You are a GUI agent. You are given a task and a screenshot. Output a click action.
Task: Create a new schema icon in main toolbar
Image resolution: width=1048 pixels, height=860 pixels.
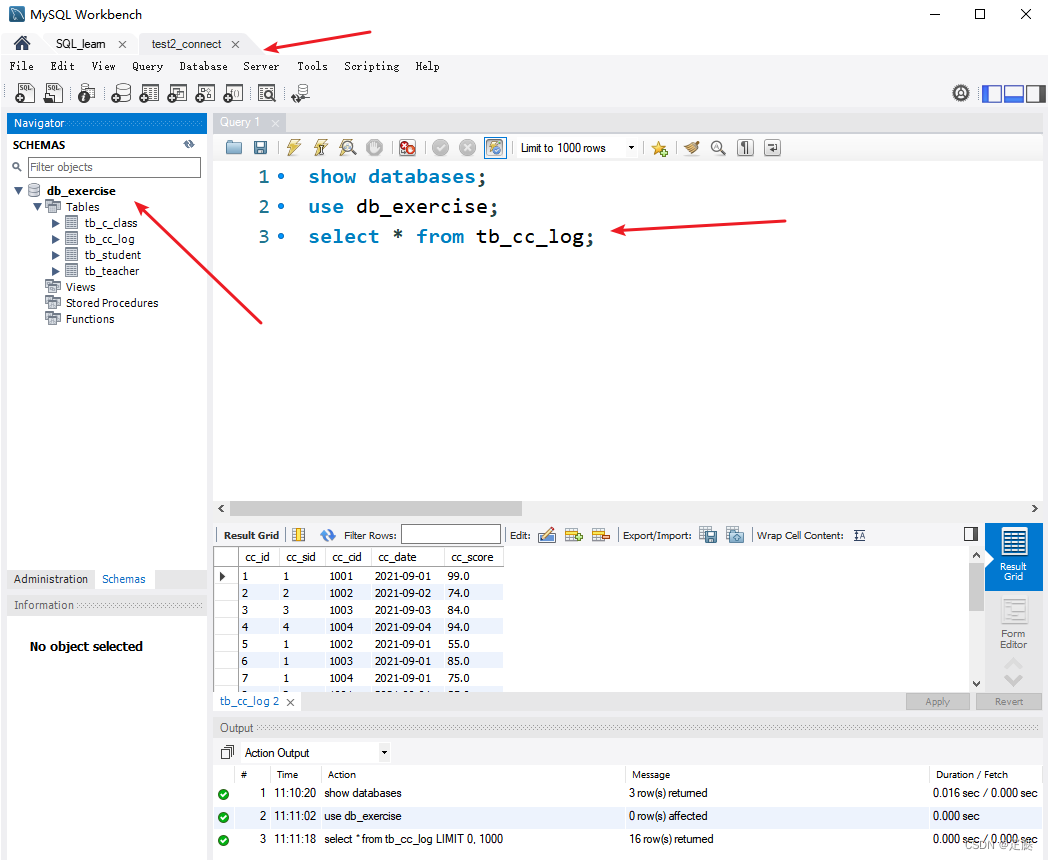pyautogui.click(x=121, y=93)
